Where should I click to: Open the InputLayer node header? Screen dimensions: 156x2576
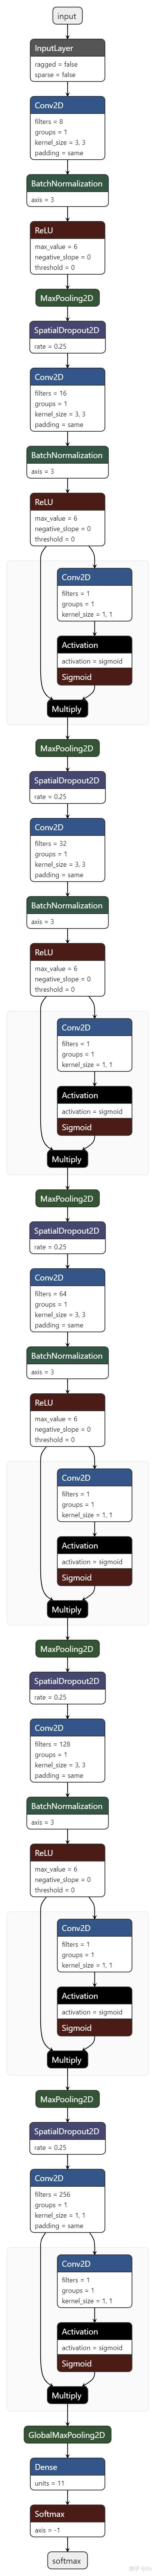click(x=67, y=48)
